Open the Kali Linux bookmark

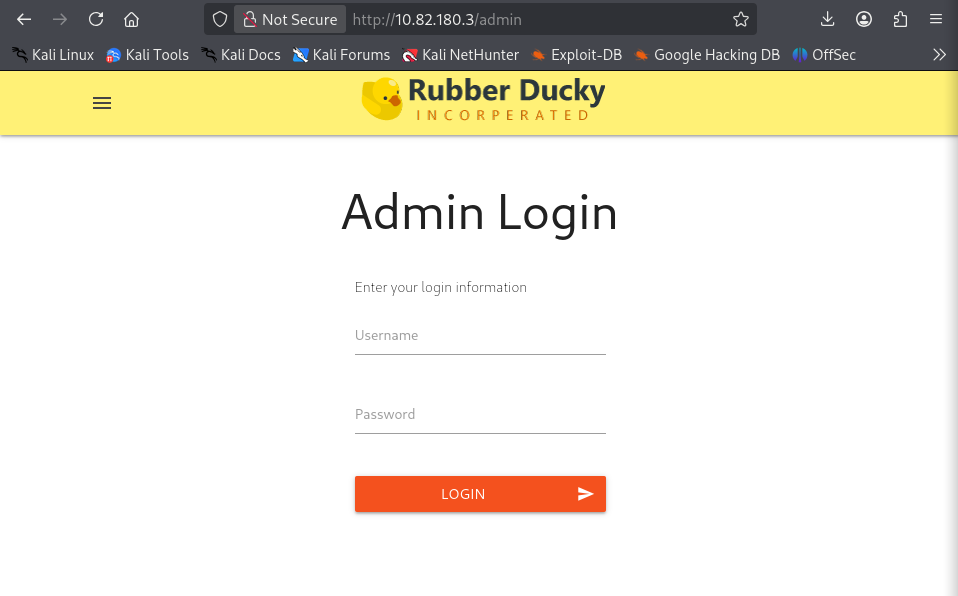[53, 55]
